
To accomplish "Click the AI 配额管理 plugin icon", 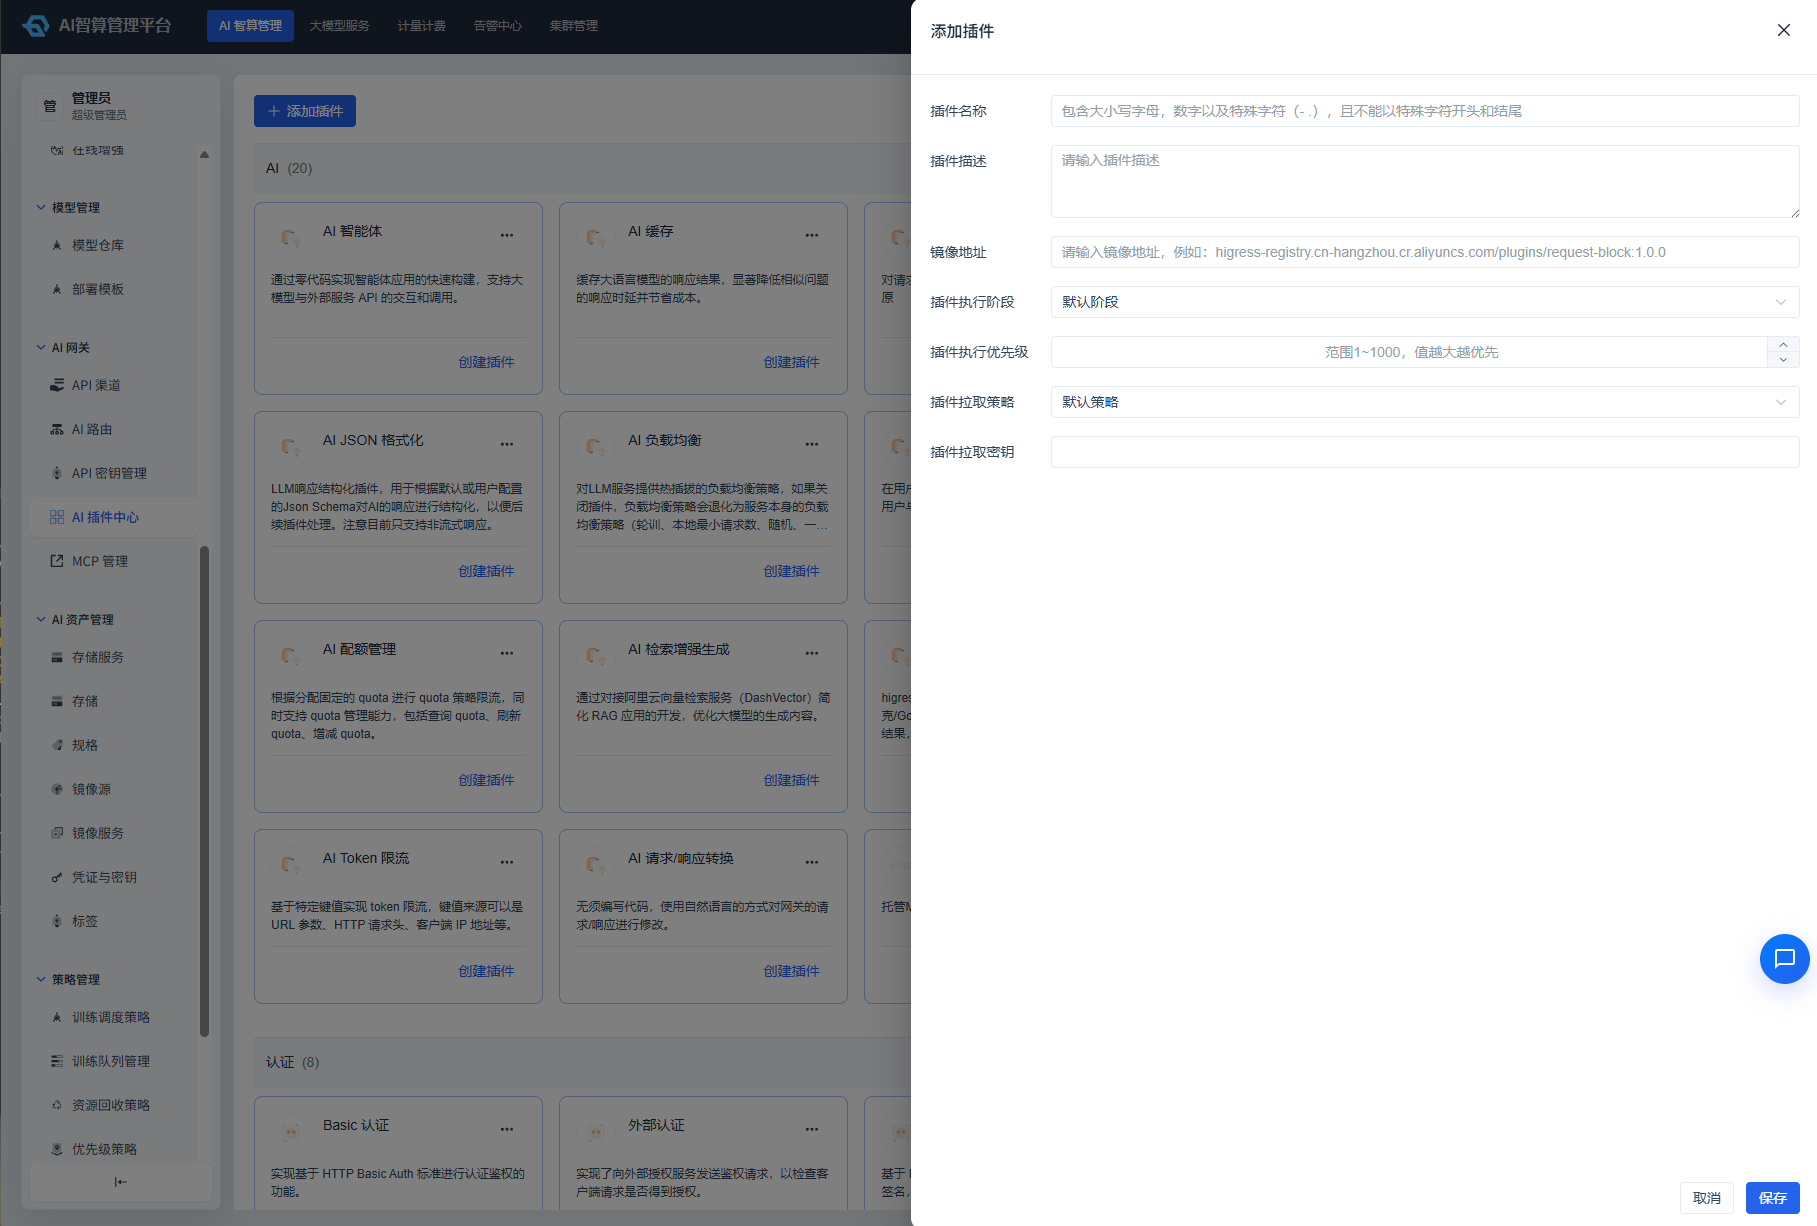I will pos(290,656).
